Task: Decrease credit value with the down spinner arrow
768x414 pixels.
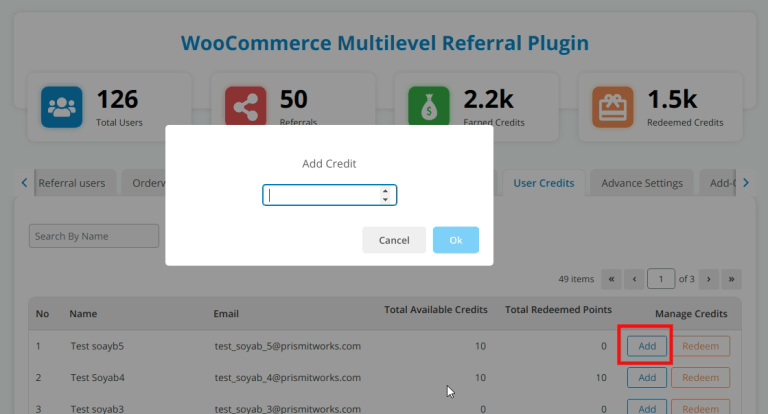Action: pyautogui.click(x=385, y=199)
